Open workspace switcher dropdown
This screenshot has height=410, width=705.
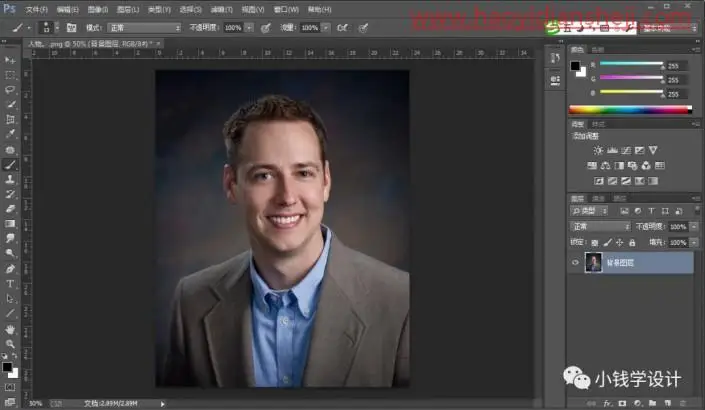pyautogui.click(x=669, y=28)
